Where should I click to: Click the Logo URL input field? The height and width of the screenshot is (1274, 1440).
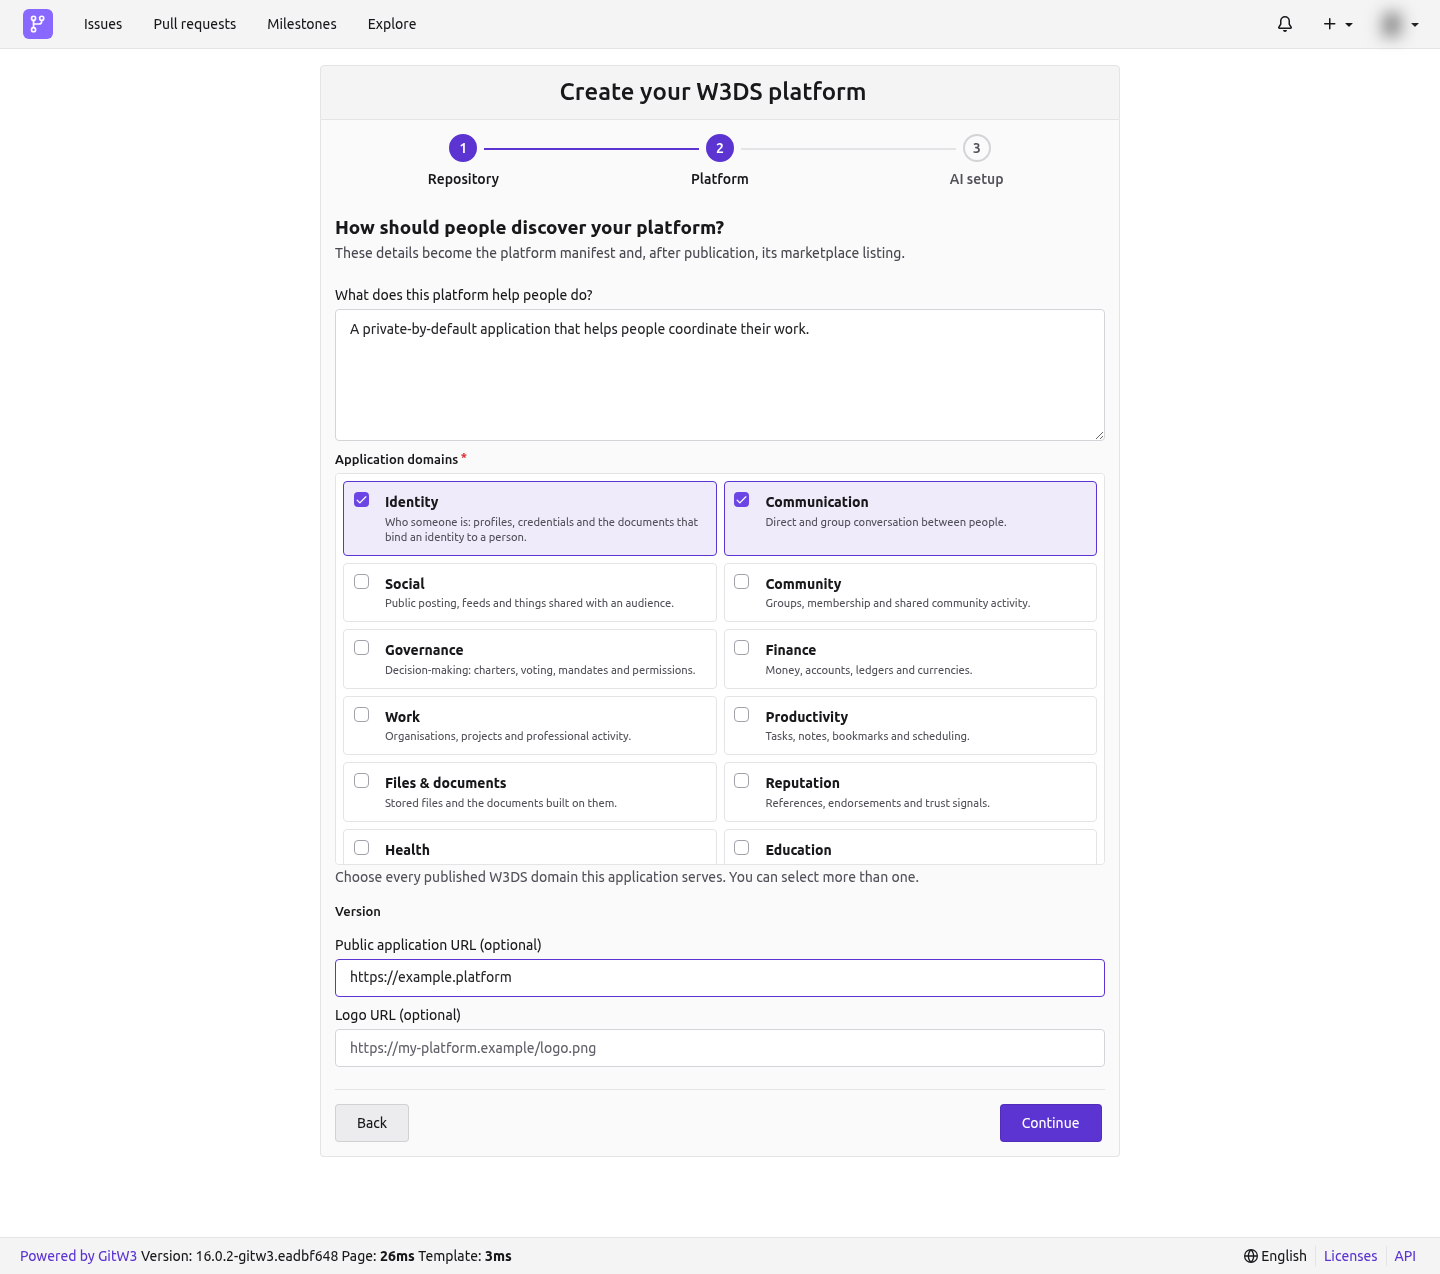pyautogui.click(x=720, y=1048)
